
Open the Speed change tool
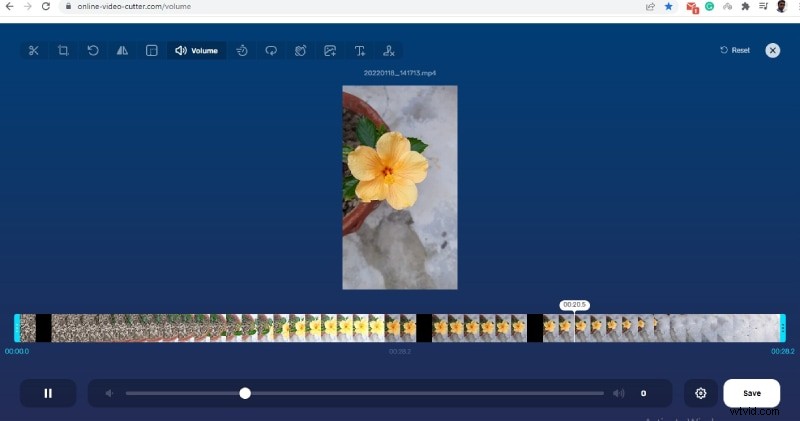(242, 51)
